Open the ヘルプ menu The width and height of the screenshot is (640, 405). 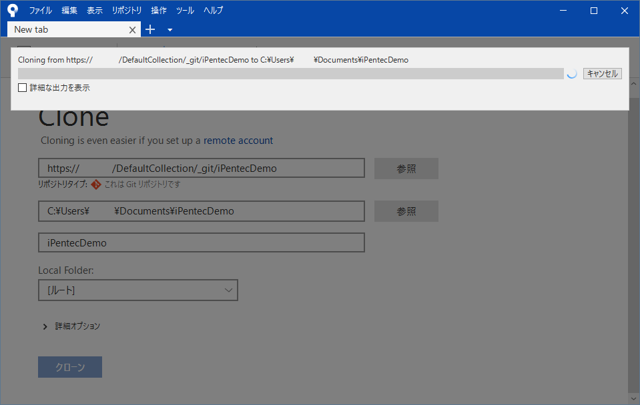(x=213, y=10)
